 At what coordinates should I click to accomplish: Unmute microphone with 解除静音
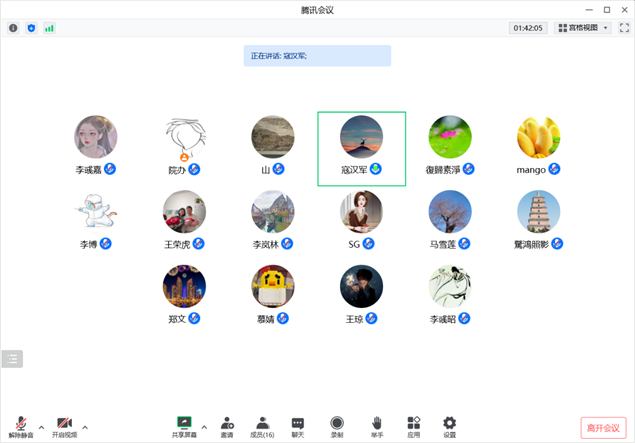[20, 425]
